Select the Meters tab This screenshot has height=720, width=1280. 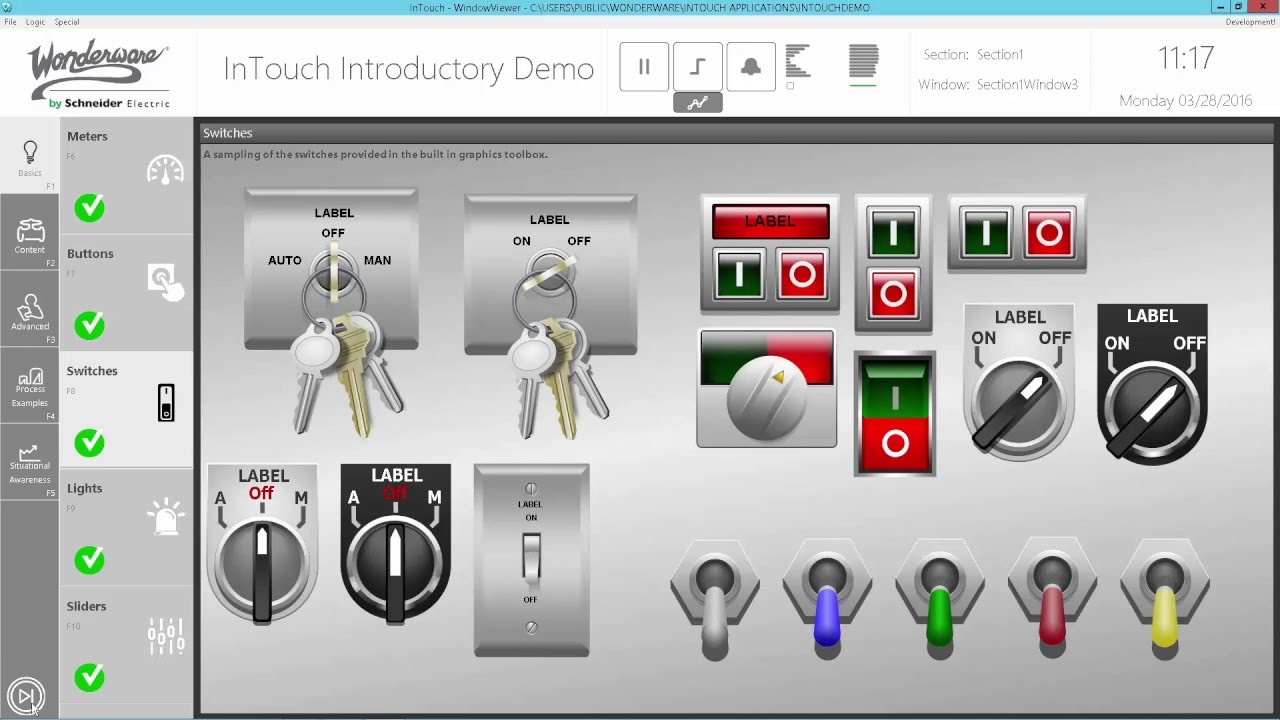(126, 176)
